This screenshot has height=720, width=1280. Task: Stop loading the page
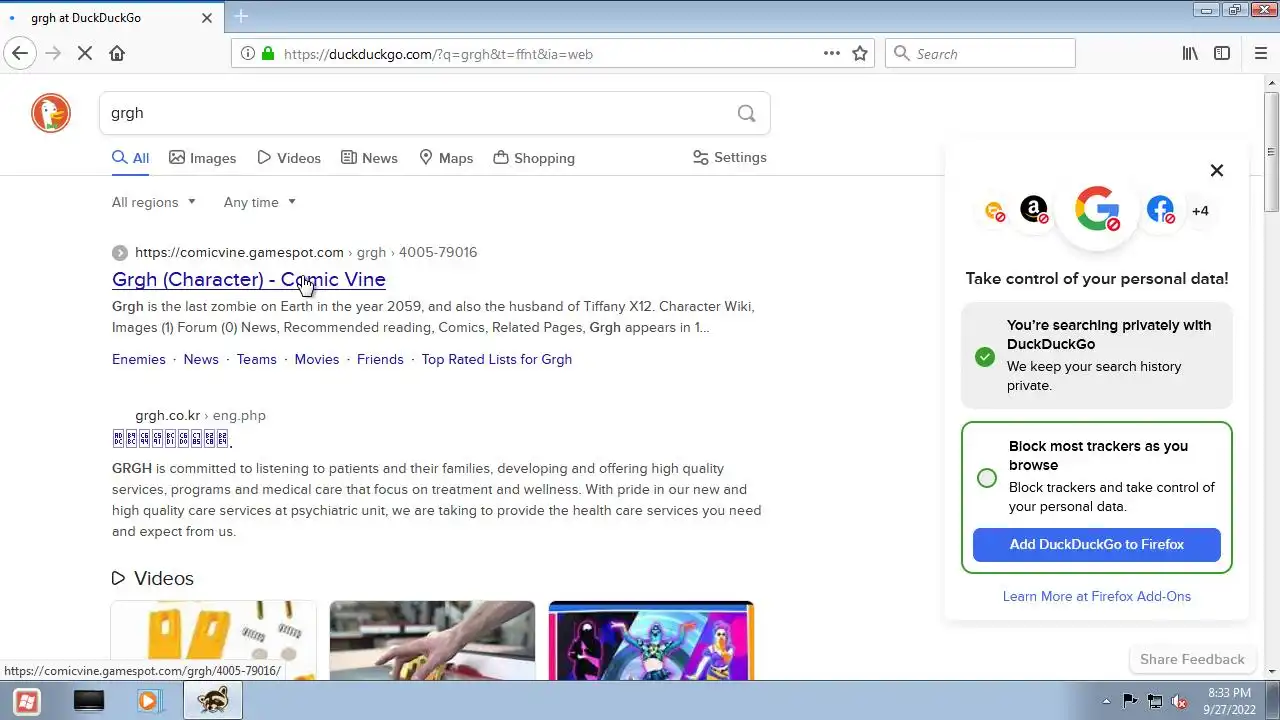pyautogui.click(x=85, y=53)
